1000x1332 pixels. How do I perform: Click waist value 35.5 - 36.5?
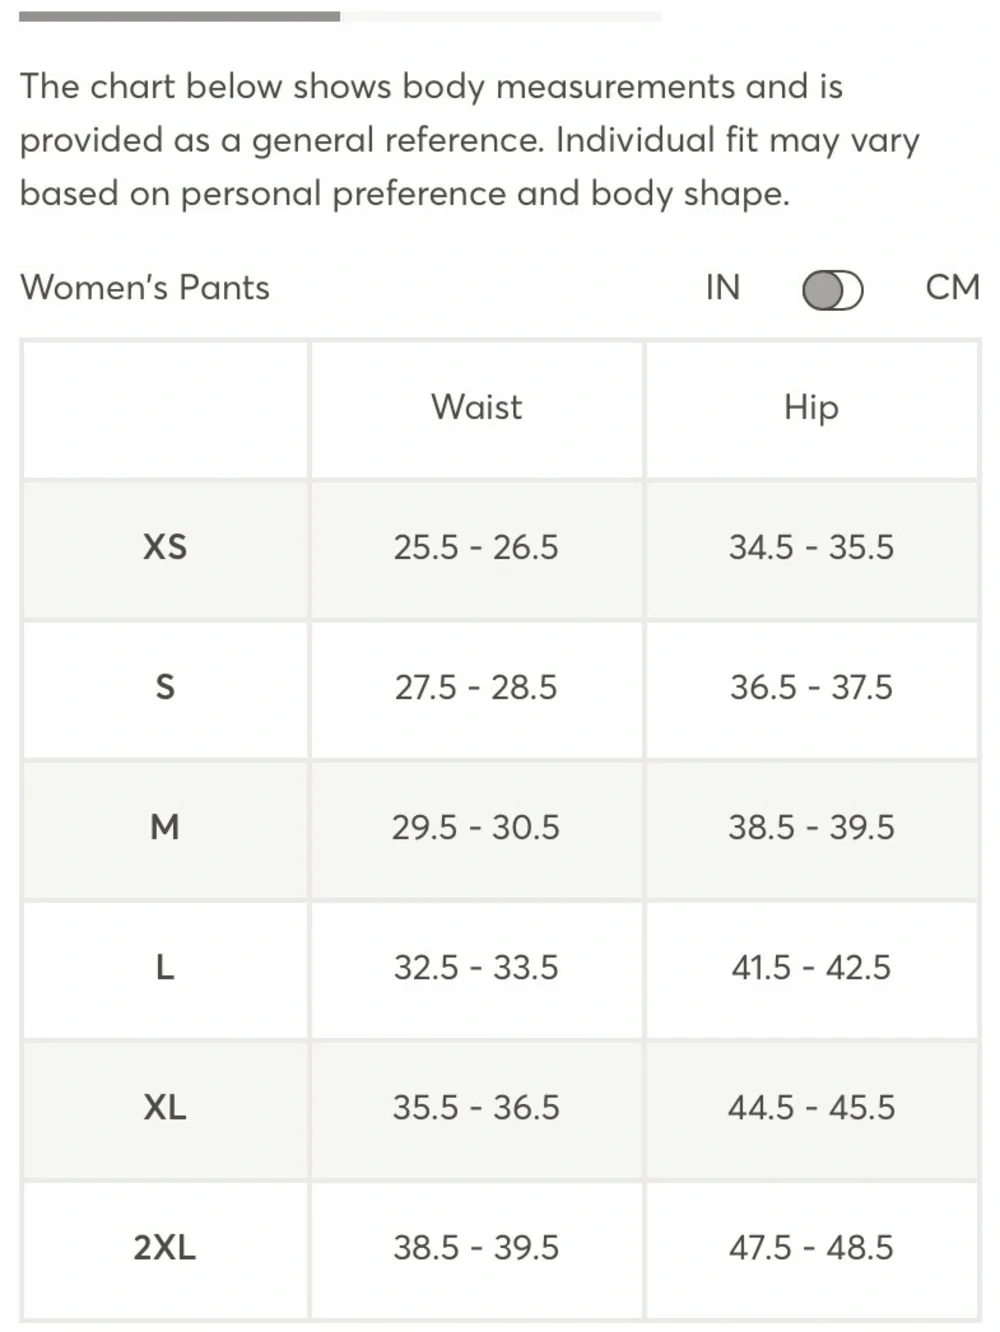point(476,1108)
